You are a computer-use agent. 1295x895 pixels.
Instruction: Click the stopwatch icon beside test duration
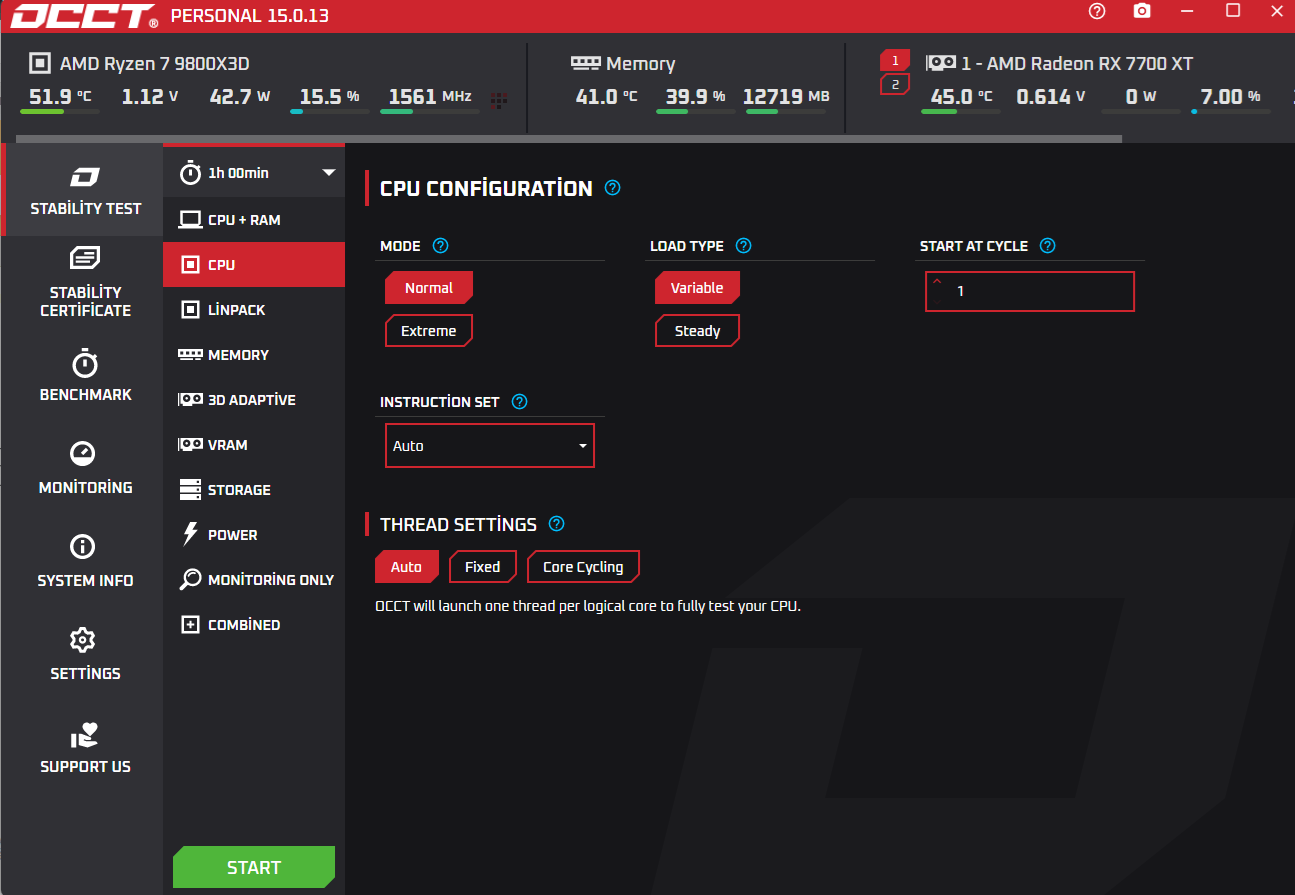(190, 173)
